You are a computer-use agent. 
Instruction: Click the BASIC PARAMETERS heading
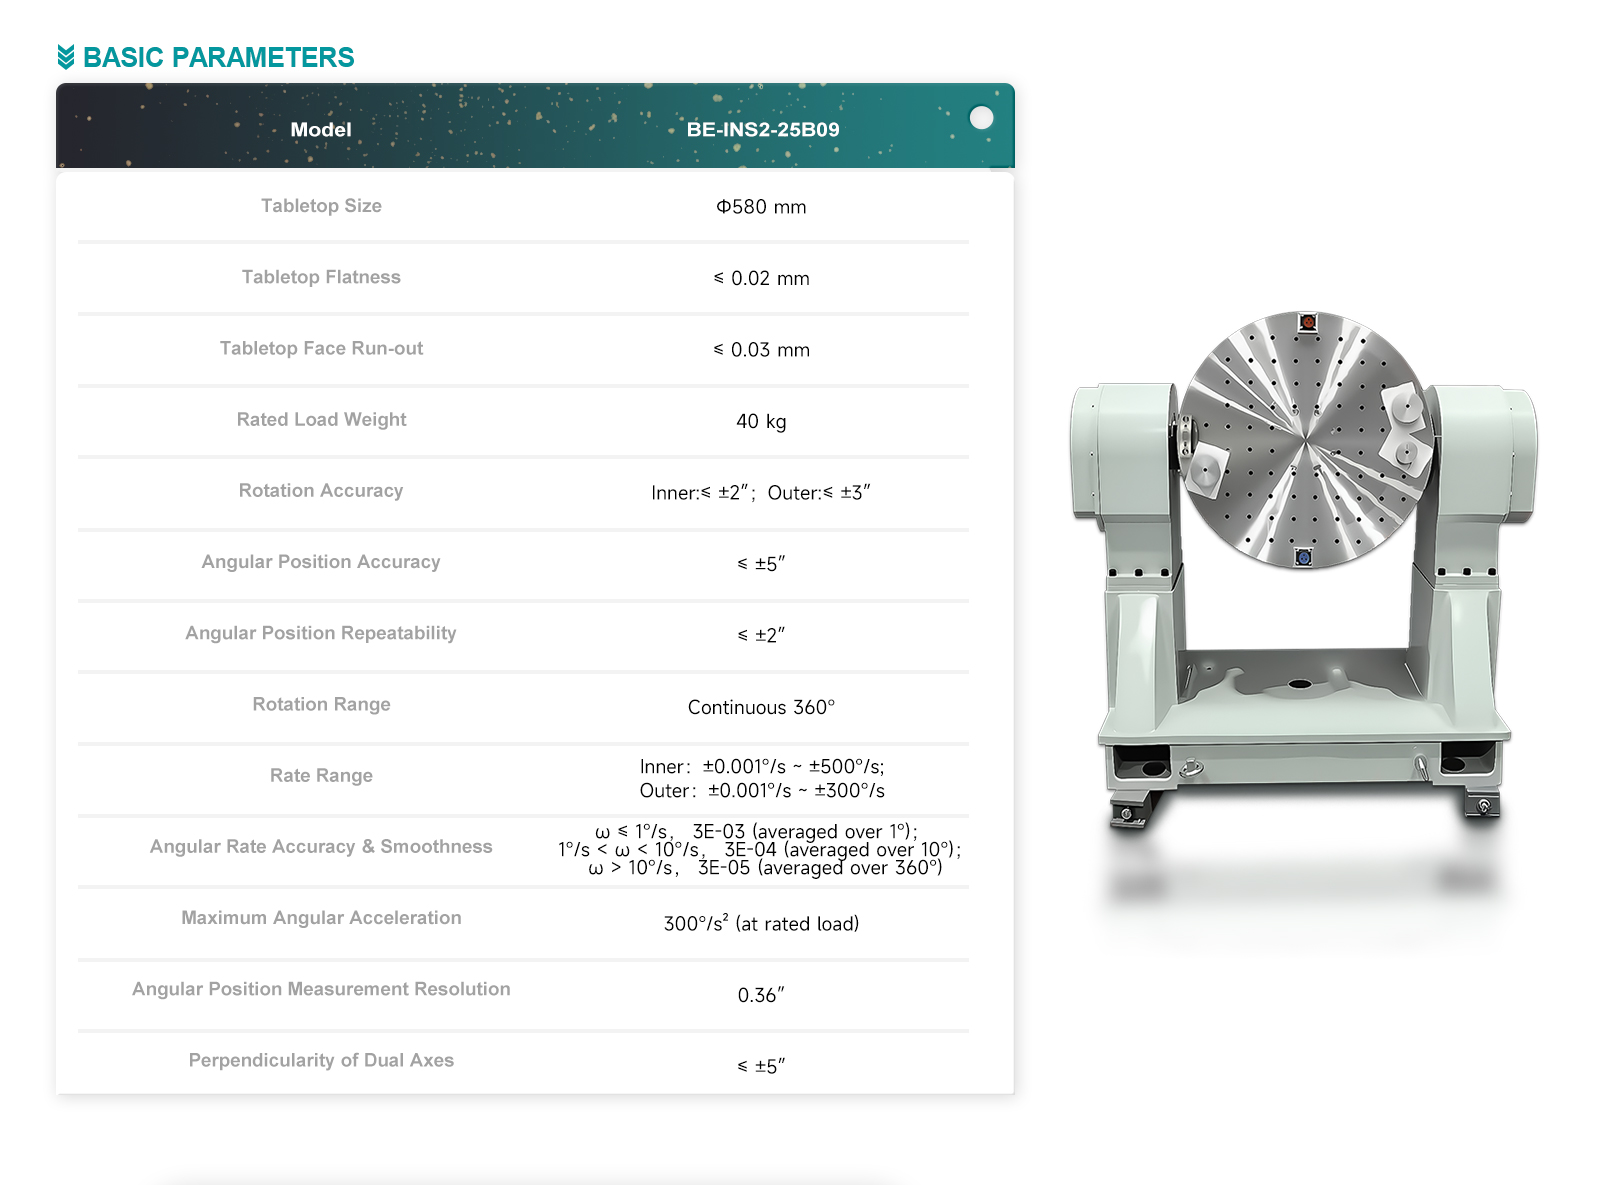point(218,57)
